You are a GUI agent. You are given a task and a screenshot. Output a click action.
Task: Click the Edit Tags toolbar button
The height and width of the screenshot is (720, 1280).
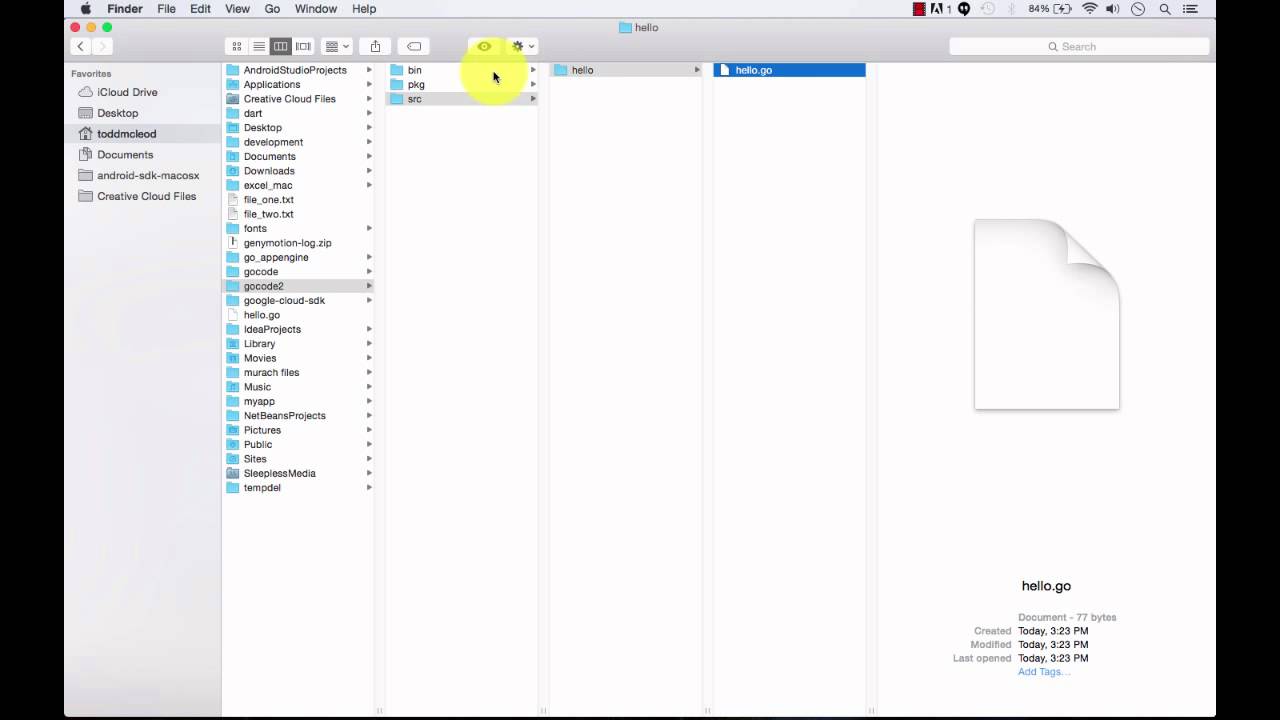click(x=414, y=46)
